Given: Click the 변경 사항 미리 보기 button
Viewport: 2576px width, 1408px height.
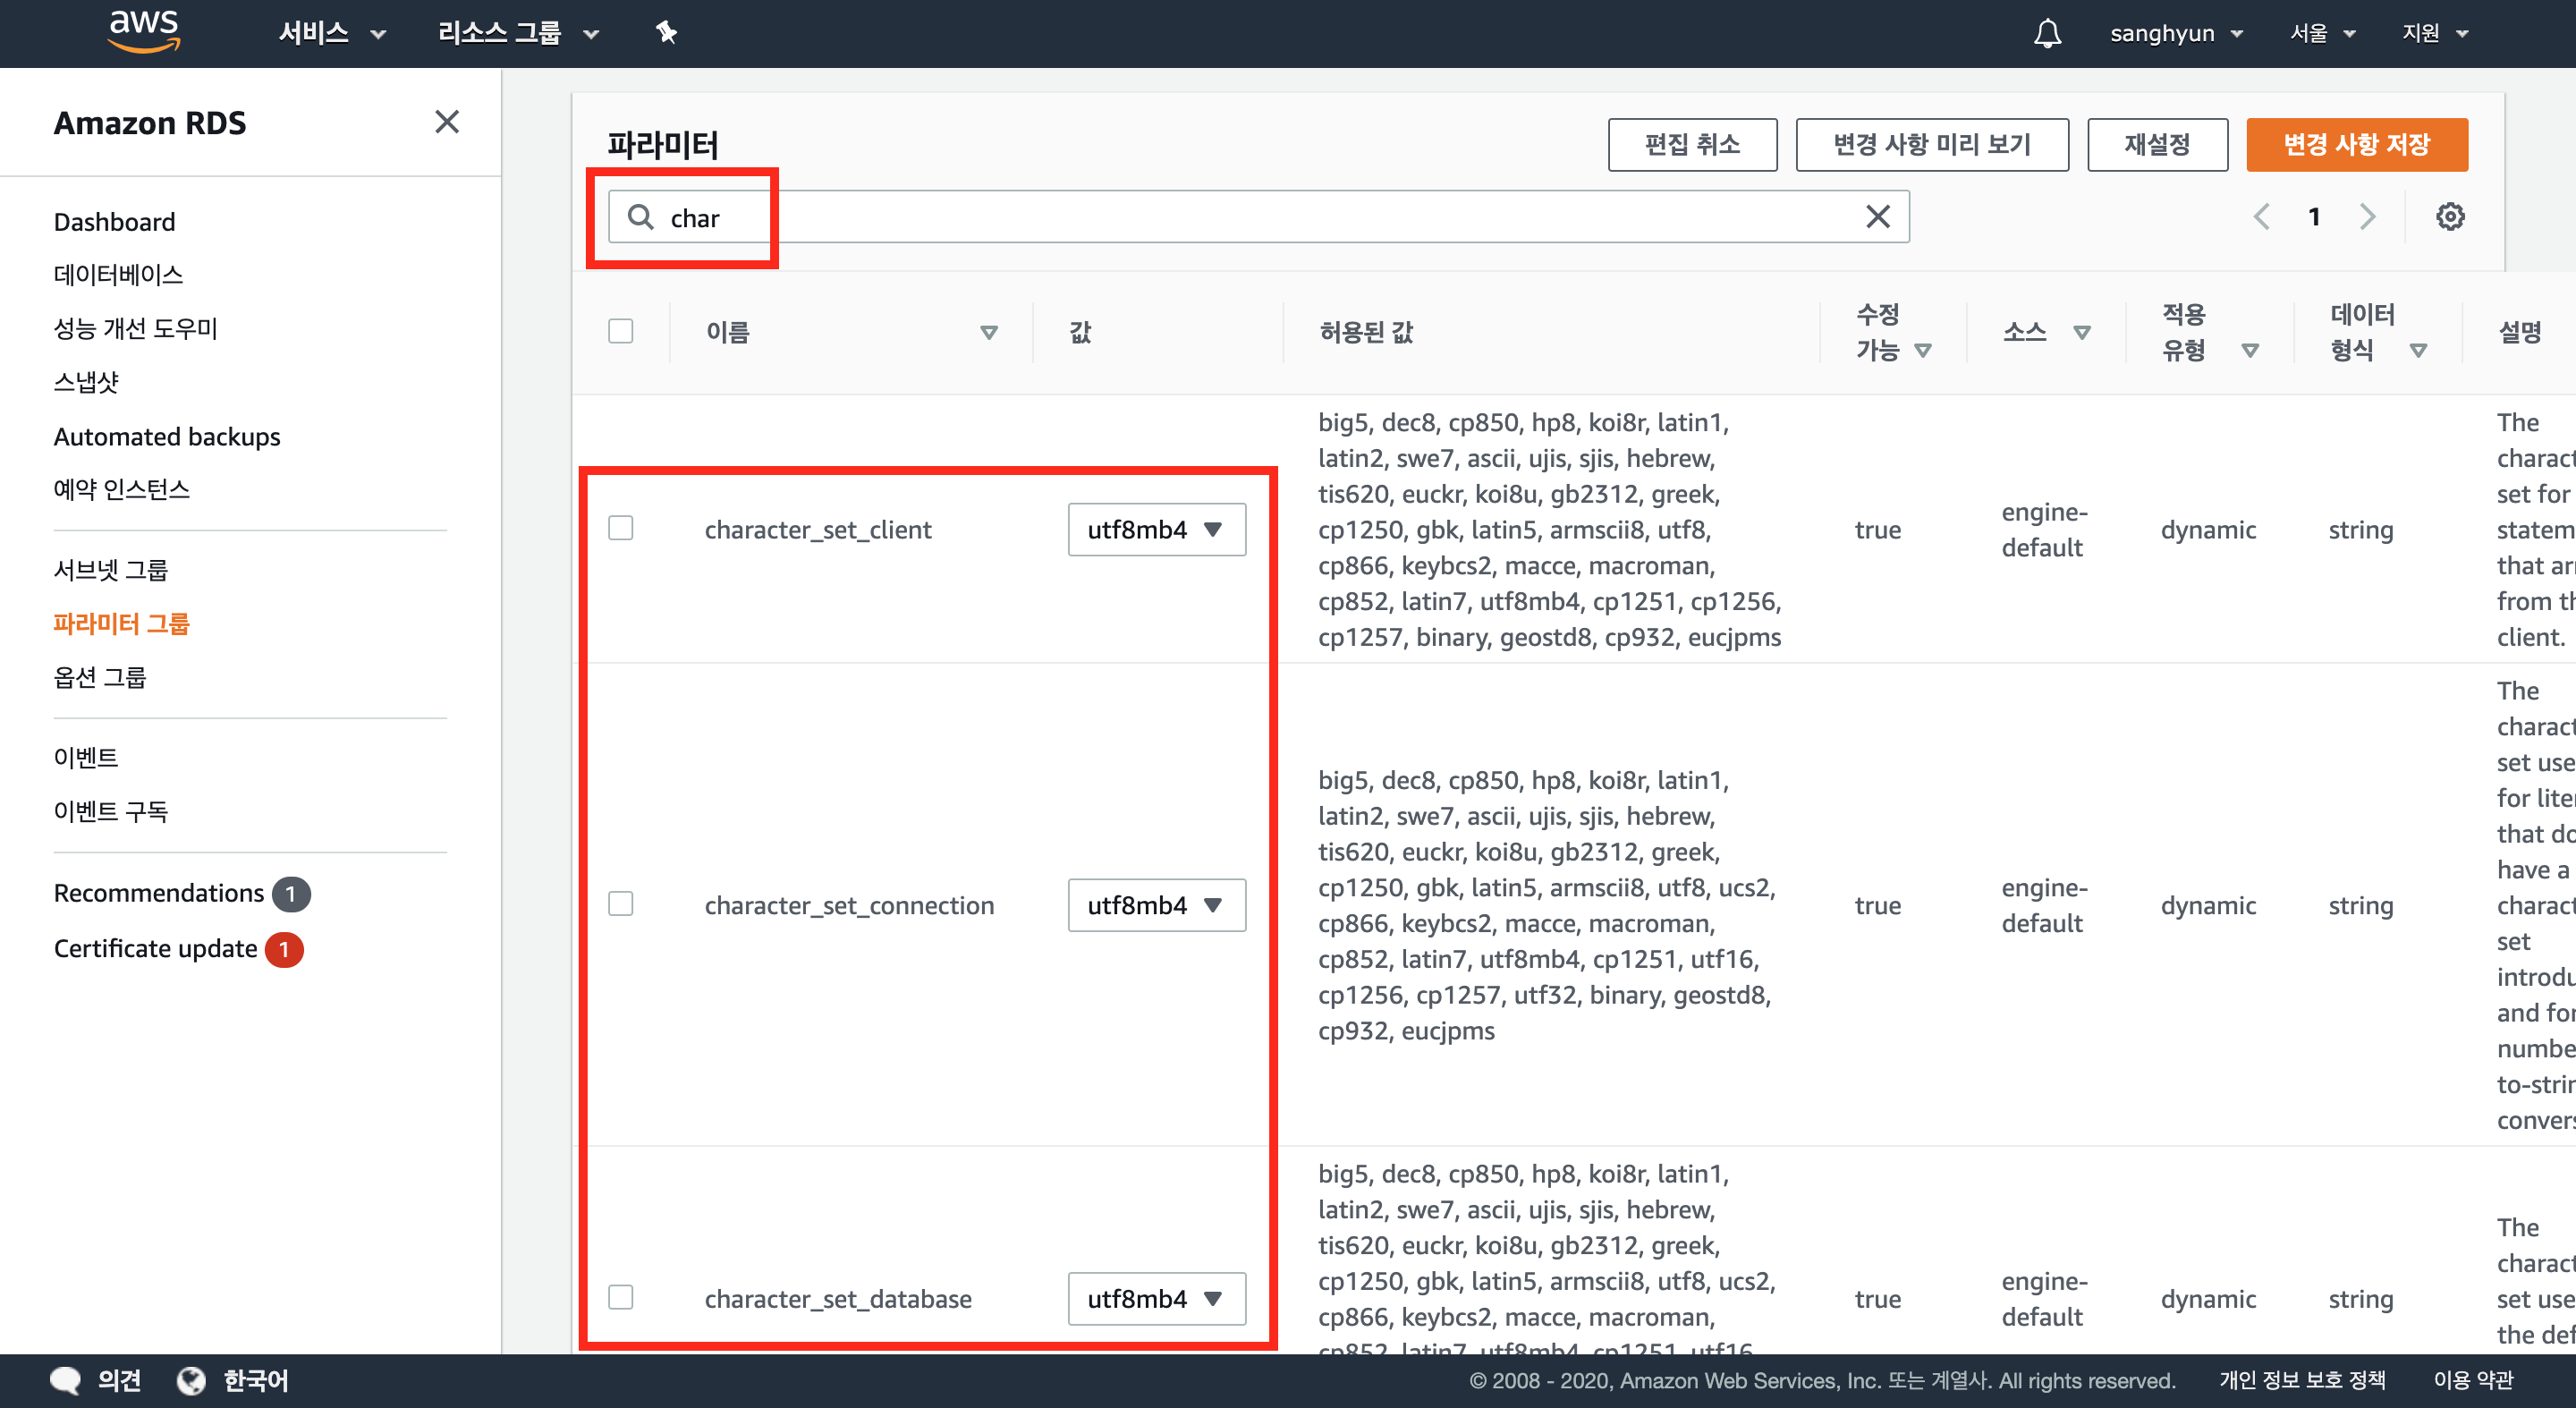Looking at the screenshot, I should point(1931,144).
